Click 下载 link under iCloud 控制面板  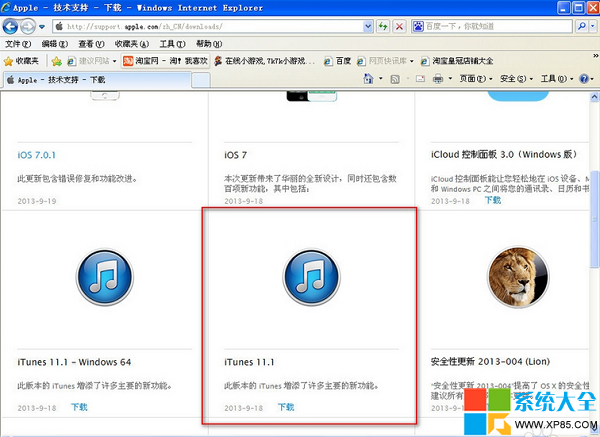492,200
